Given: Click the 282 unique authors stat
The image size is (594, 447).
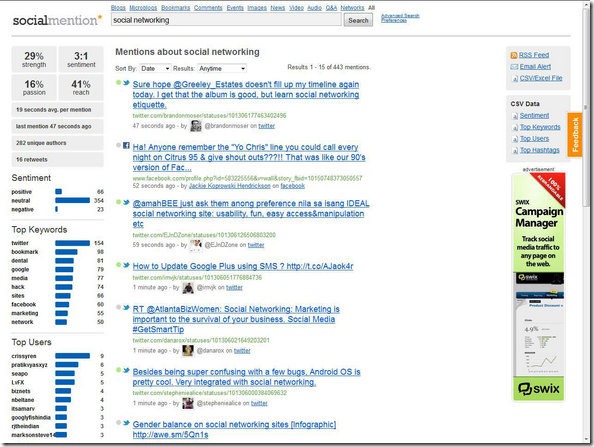Looking at the screenshot, I should pos(57,143).
